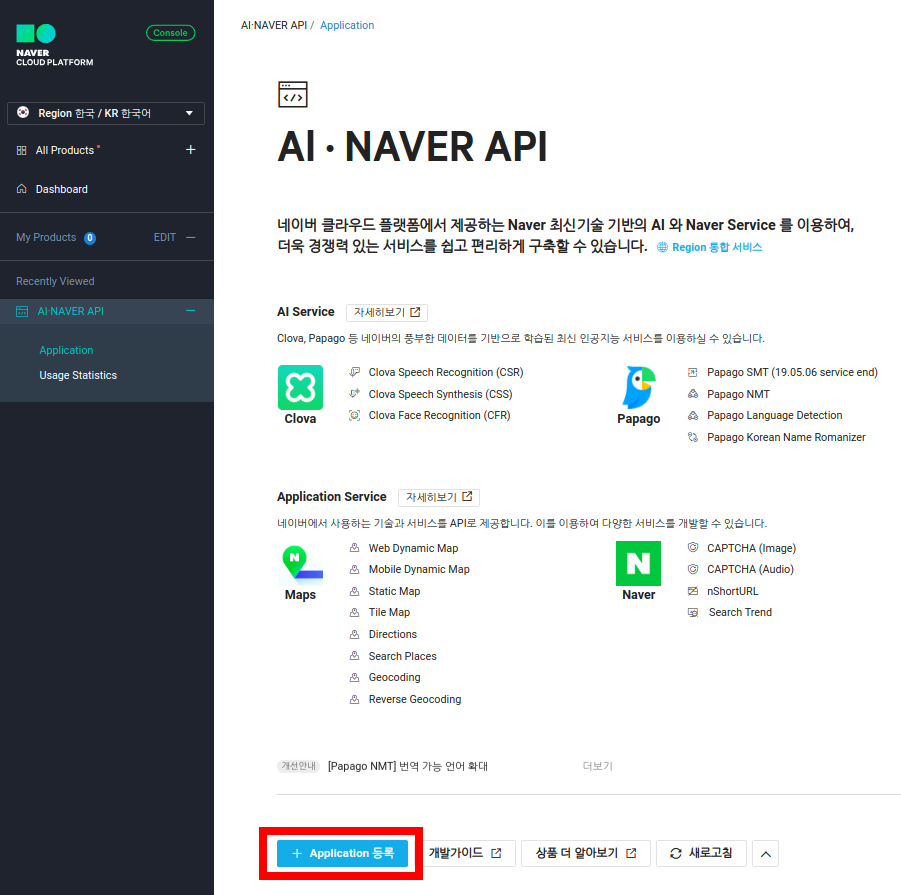The height and width of the screenshot is (895, 901).
Task: Click Application breadcrumb link
Action: click(347, 25)
